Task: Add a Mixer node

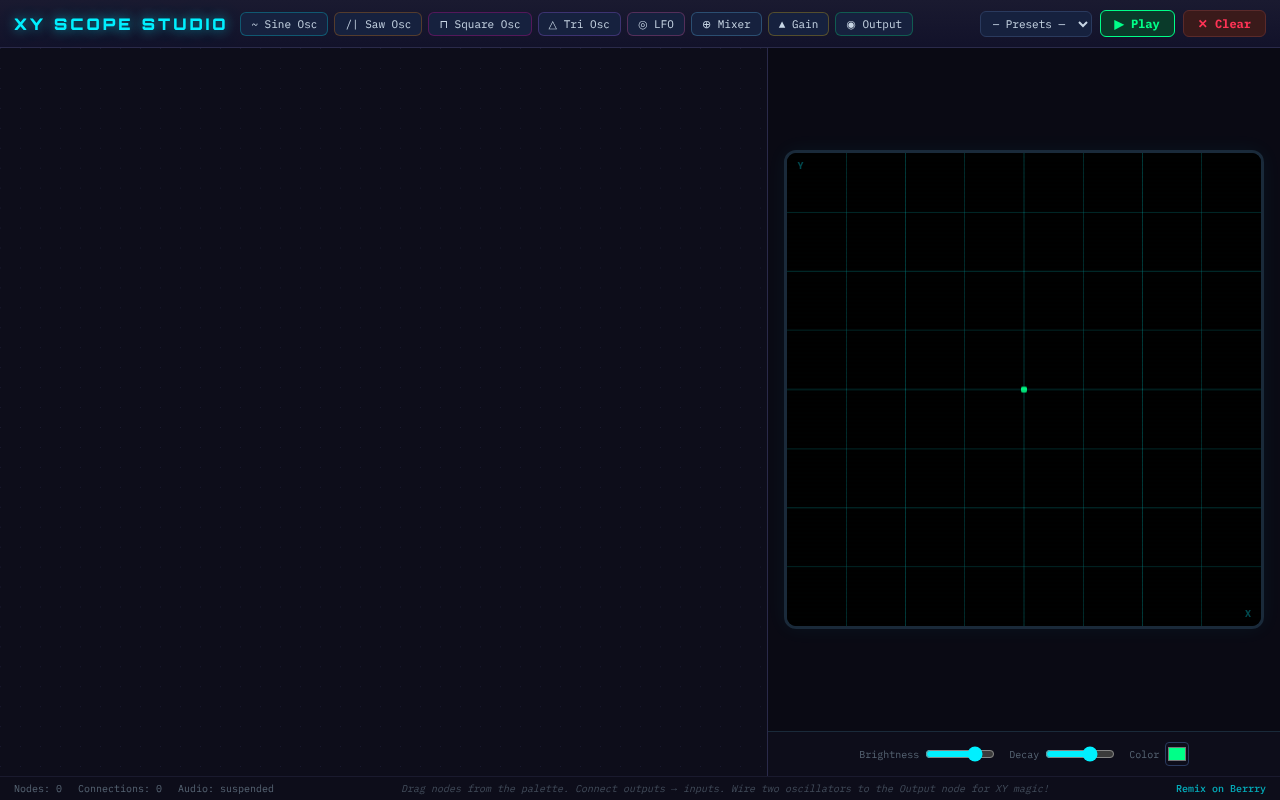Action: (726, 24)
